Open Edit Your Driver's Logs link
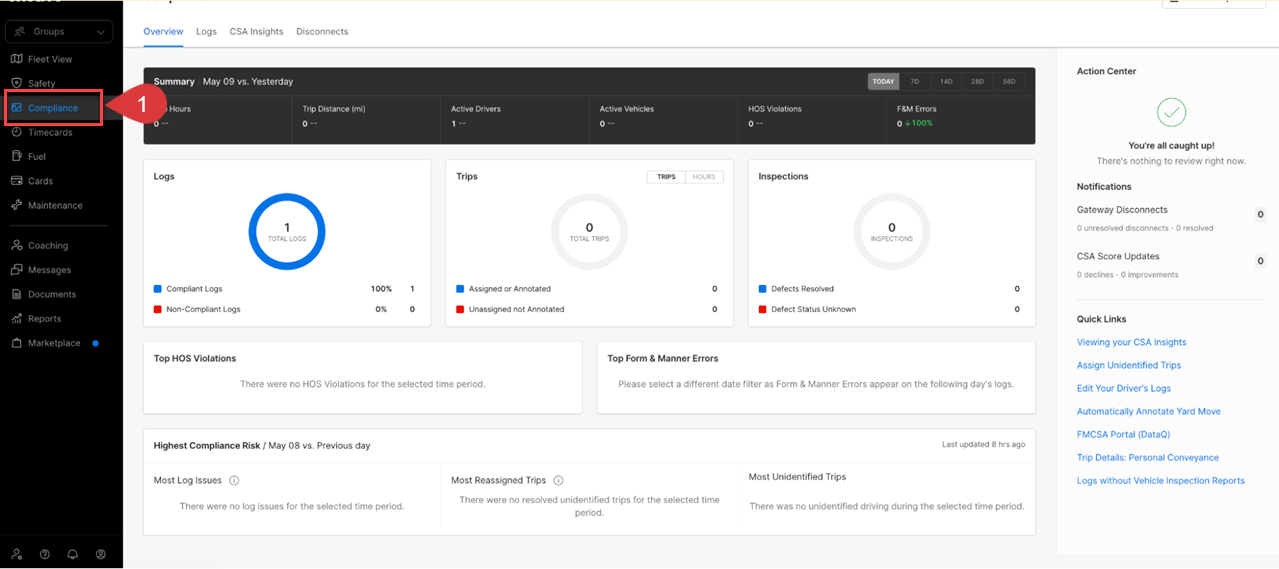Viewport: 1279px width, 569px height. (1124, 388)
